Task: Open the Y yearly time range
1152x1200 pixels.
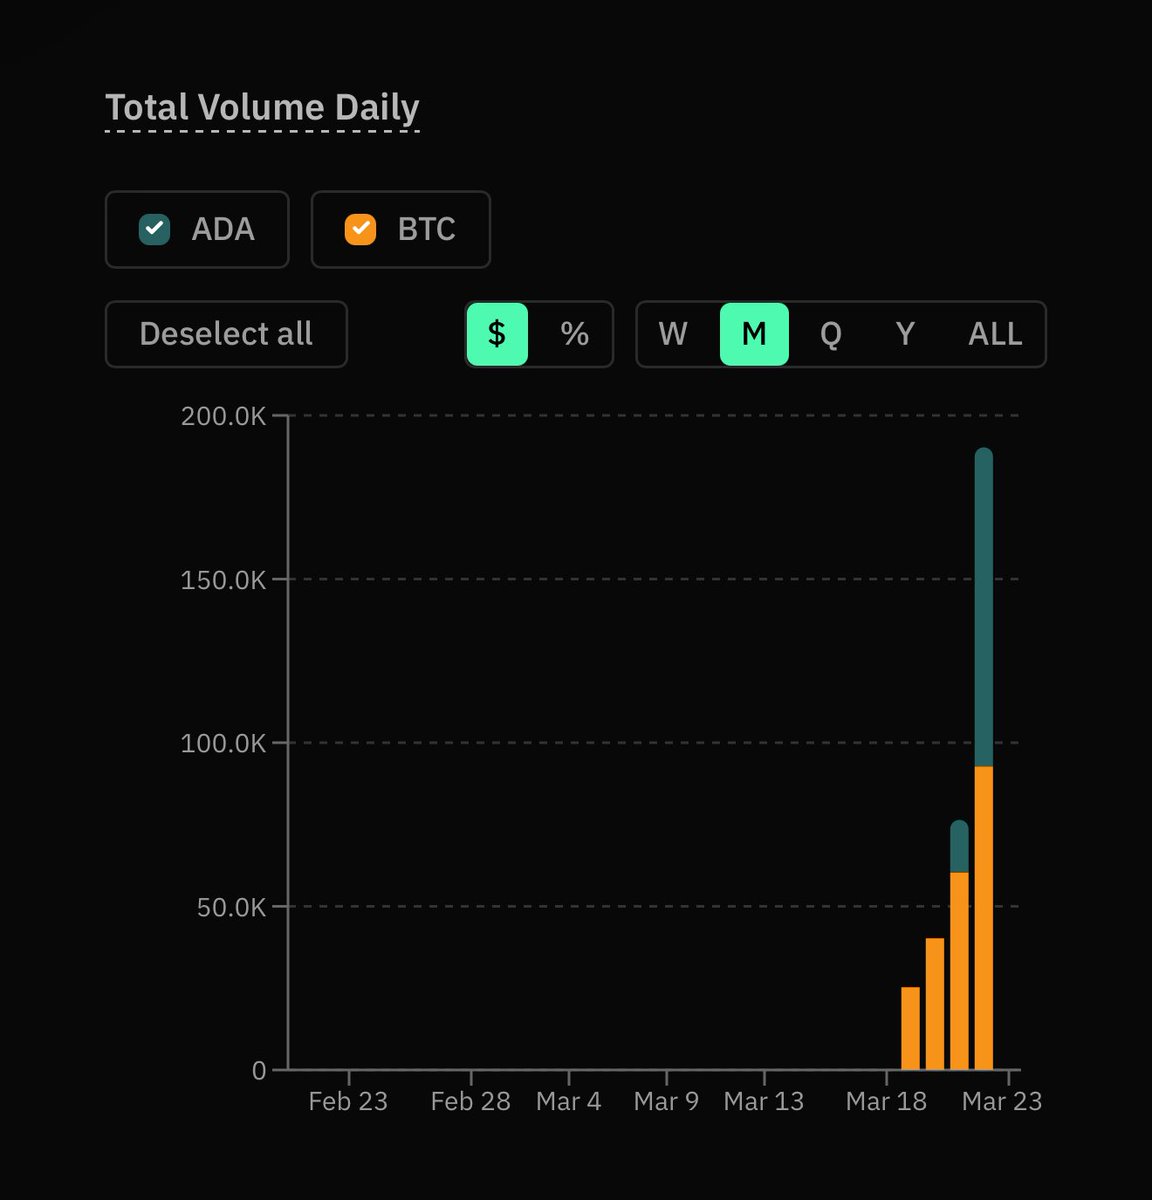Action: pyautogui.click(x=904, y=334)
